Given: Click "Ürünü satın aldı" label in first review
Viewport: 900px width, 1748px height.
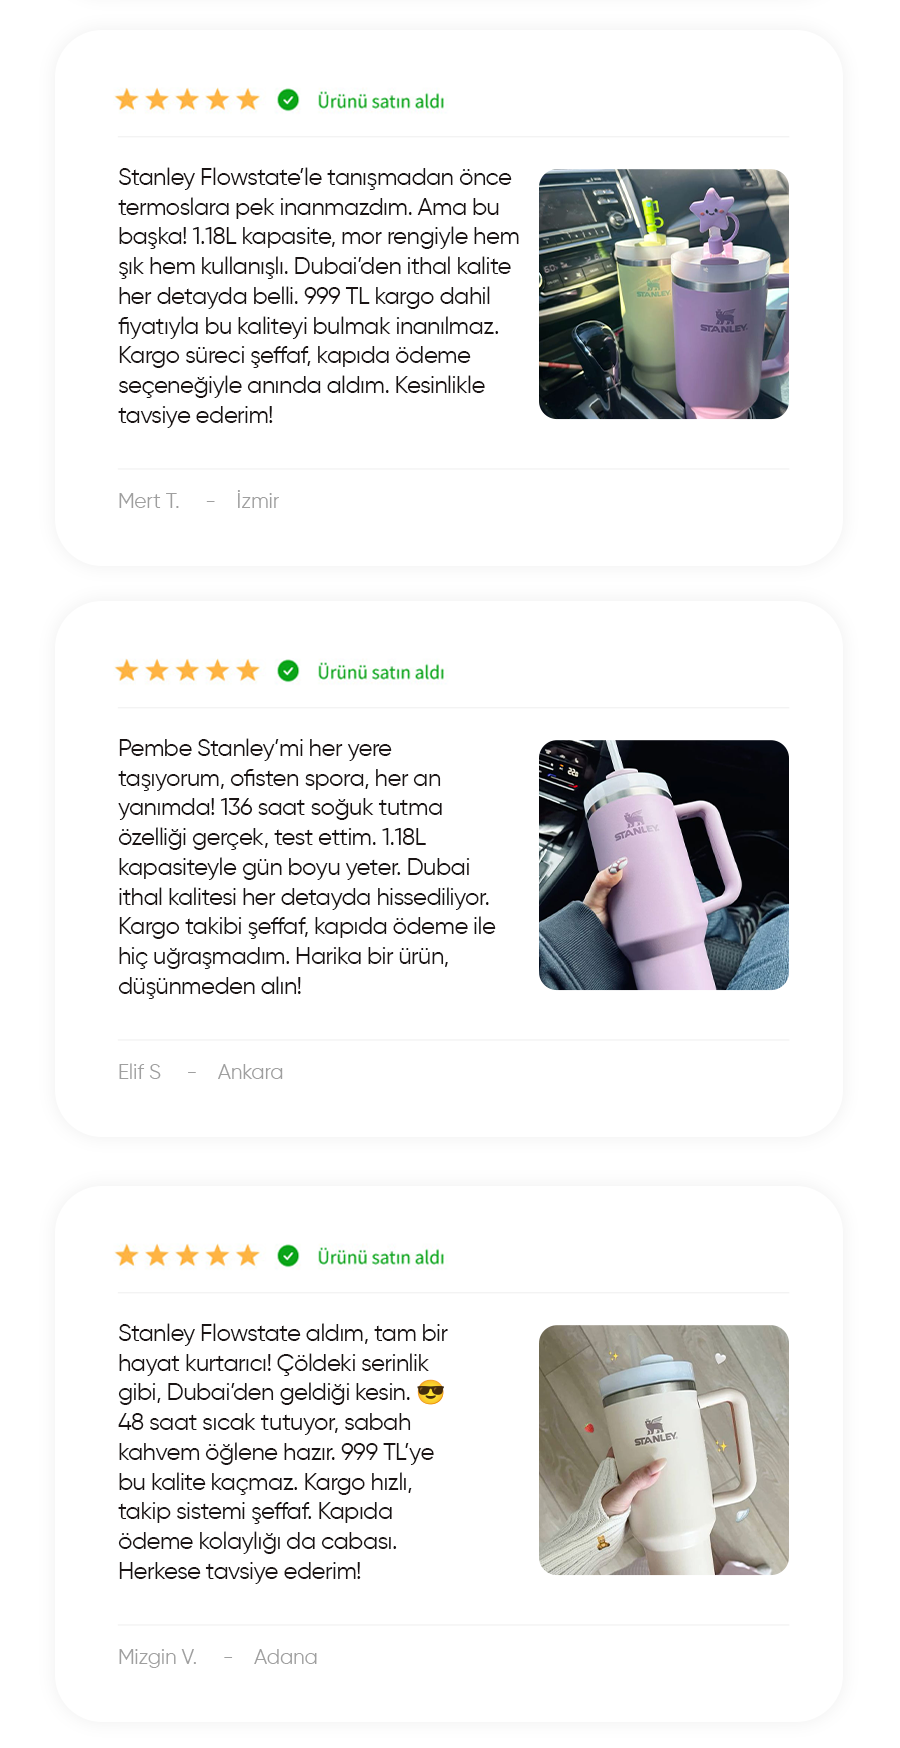Looking at the screenshot, I should pyautogui.click(x=381, y=101).
